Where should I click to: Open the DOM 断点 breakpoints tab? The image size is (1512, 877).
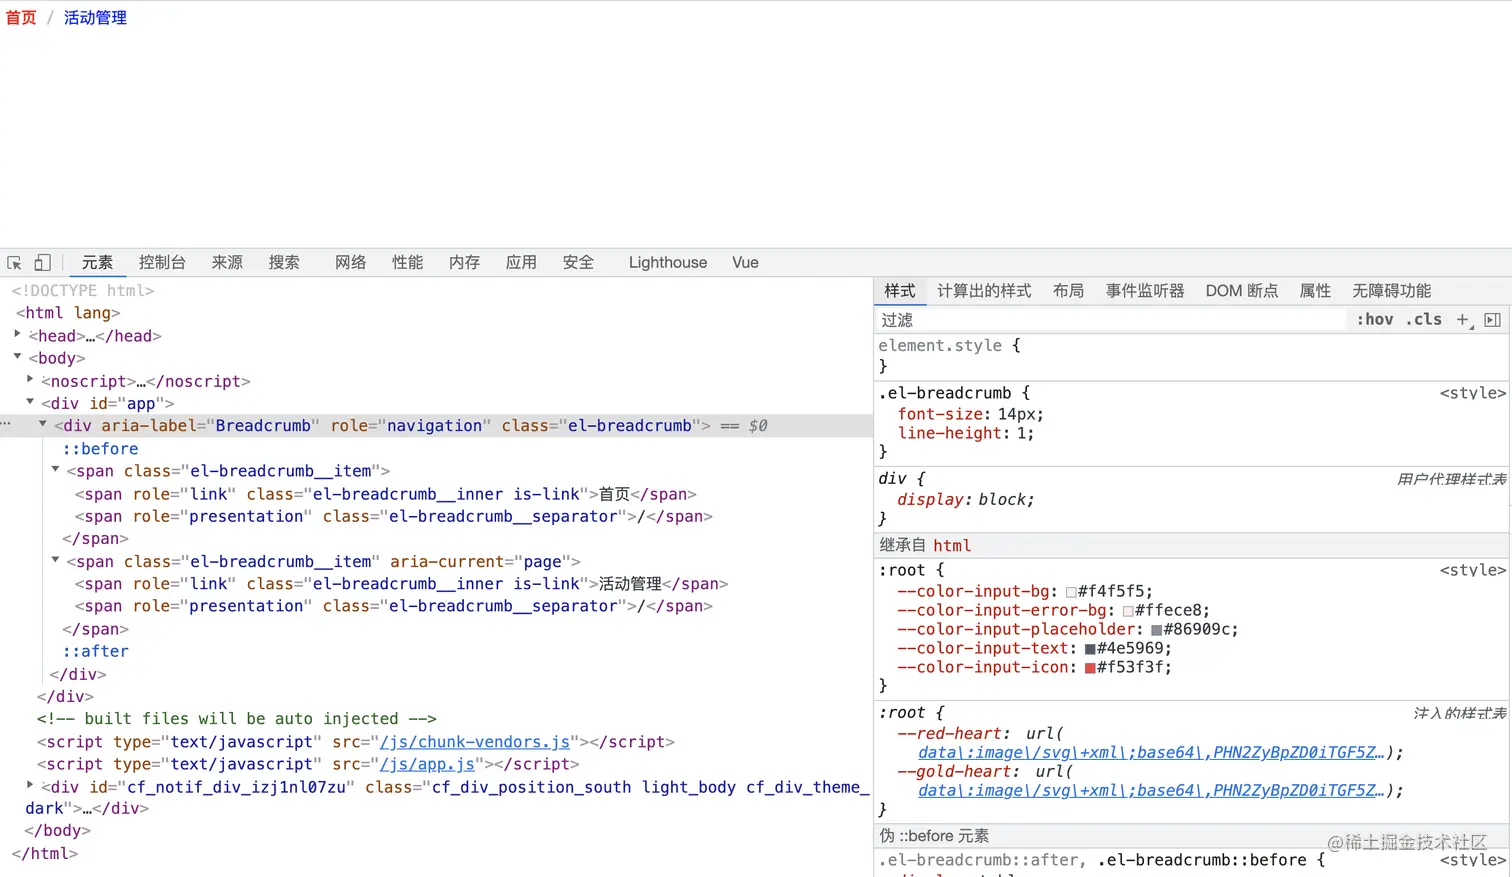(1242, 291)
